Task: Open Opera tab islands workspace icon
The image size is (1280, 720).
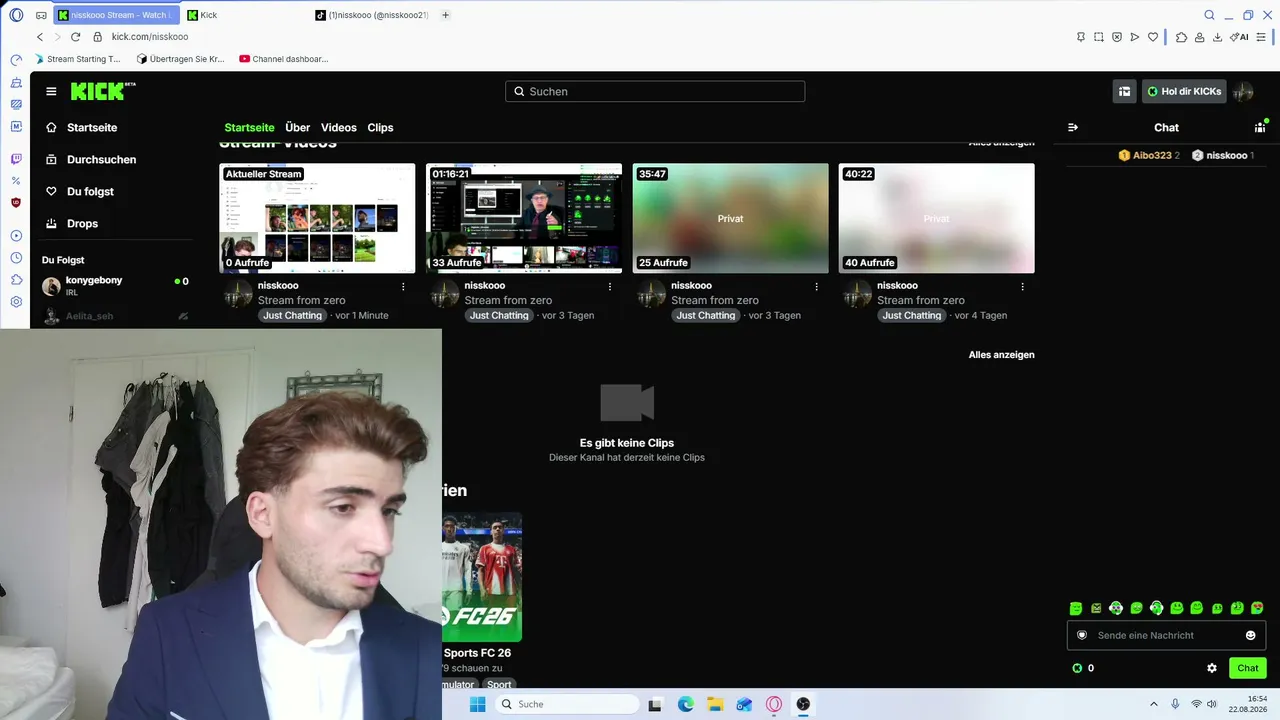Action: tap(41, 15)
